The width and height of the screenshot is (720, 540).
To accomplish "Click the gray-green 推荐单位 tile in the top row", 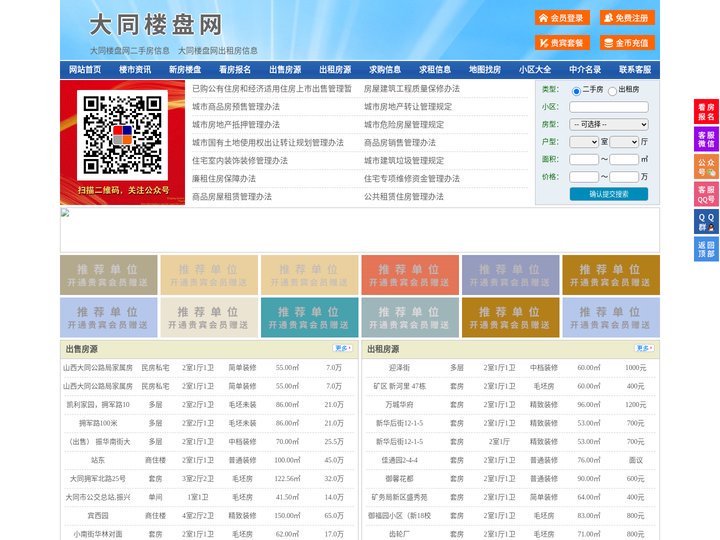I will [x=108, y=275].
